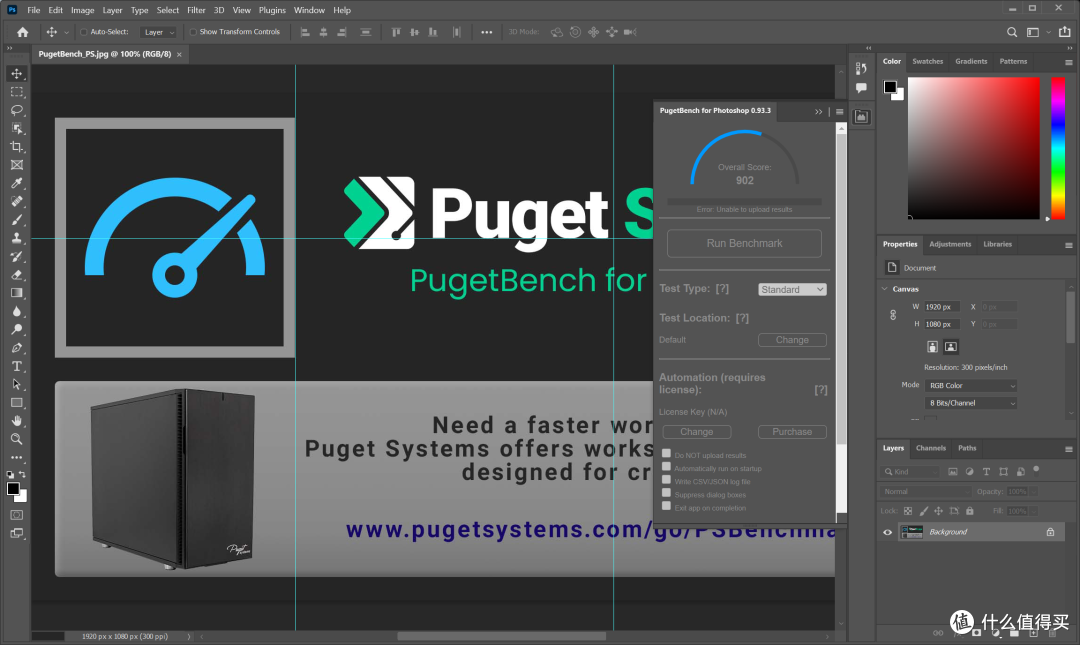The height and width of the screenshot is (645, 1080).
Task: Open the Plugins menu
Action: pos(272,10)
